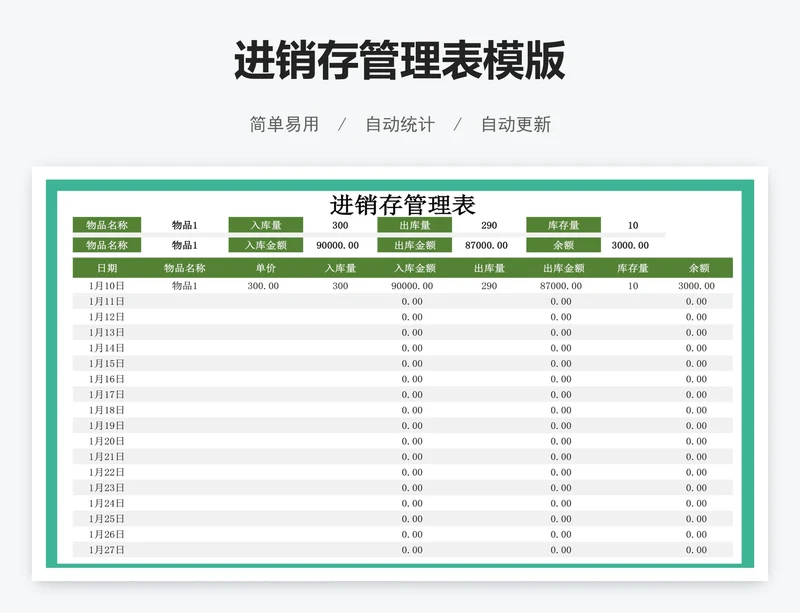Click the 入库金额 summary label
The image size is (800, 613).
266,245
